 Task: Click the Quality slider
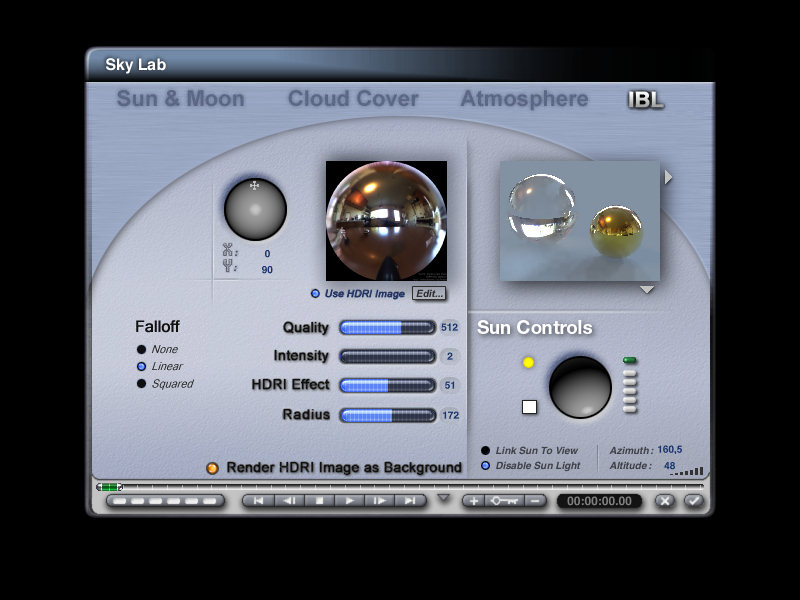point(388,328)
